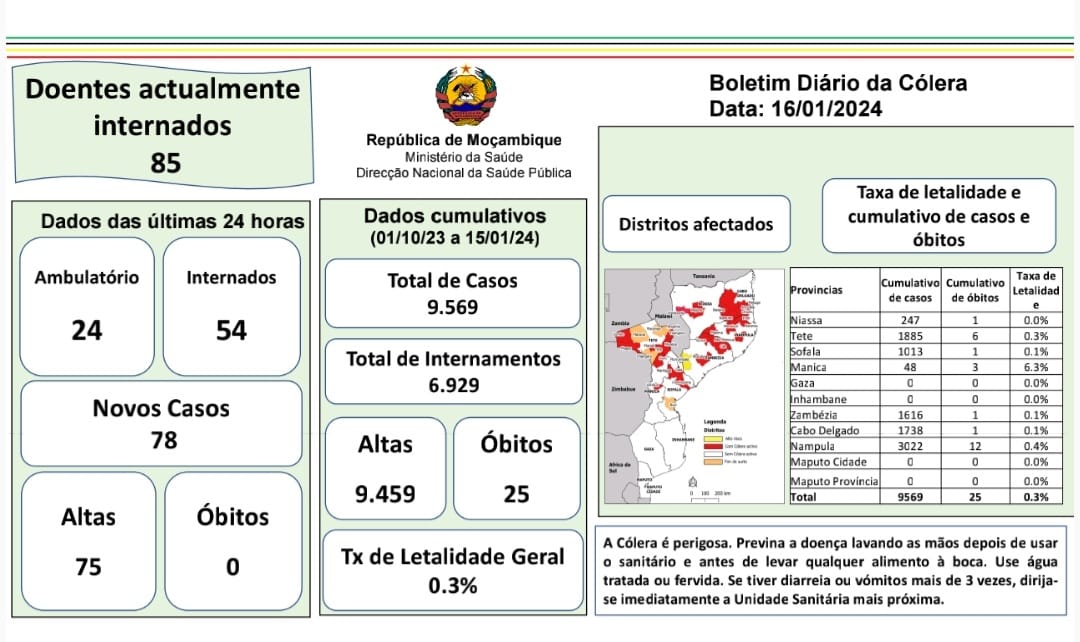Select the red legend swatch on the map

tap(713, 446)
